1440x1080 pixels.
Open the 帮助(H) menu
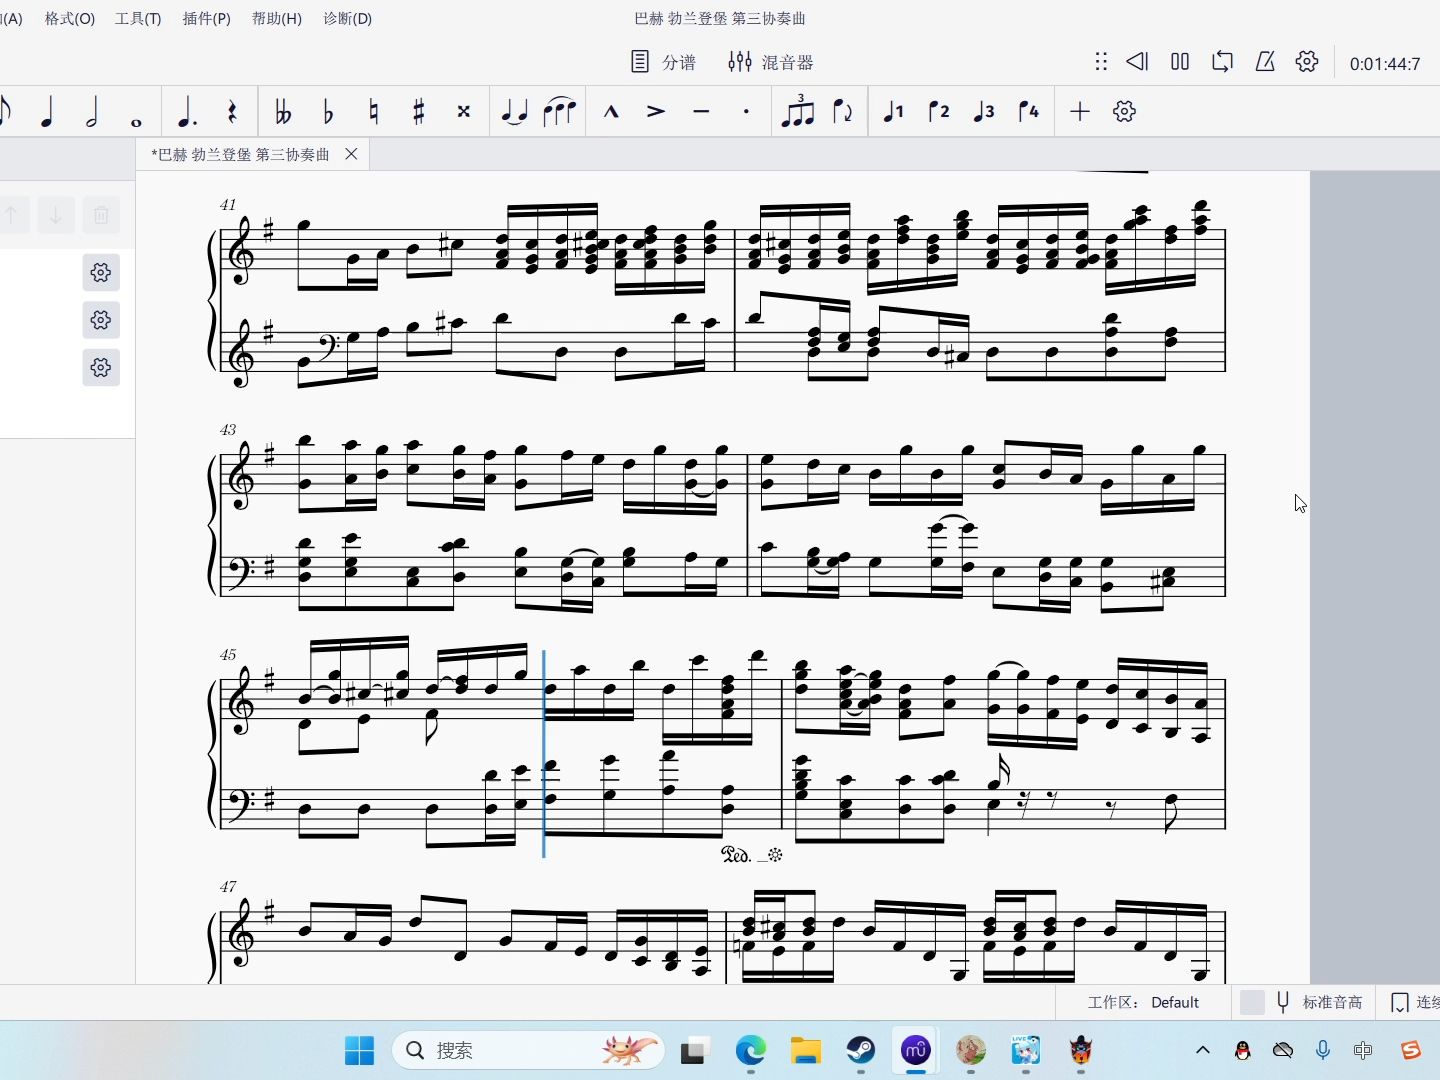[x=277, y=18]
